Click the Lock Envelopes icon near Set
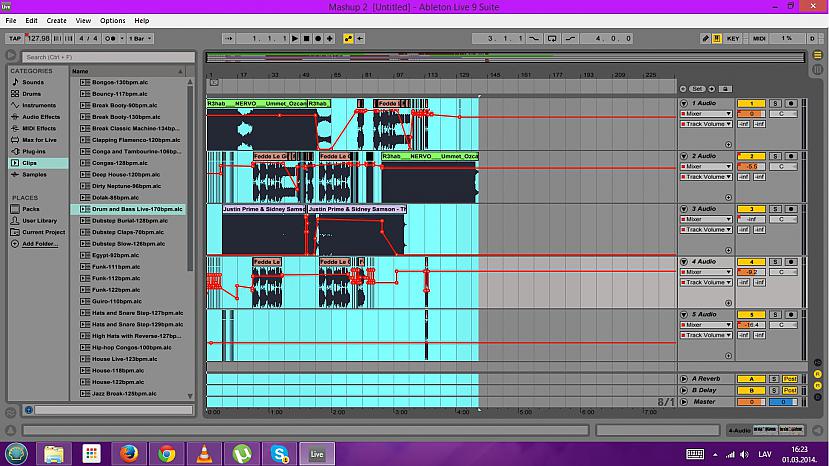829x466 pixels. pos(725,89)
